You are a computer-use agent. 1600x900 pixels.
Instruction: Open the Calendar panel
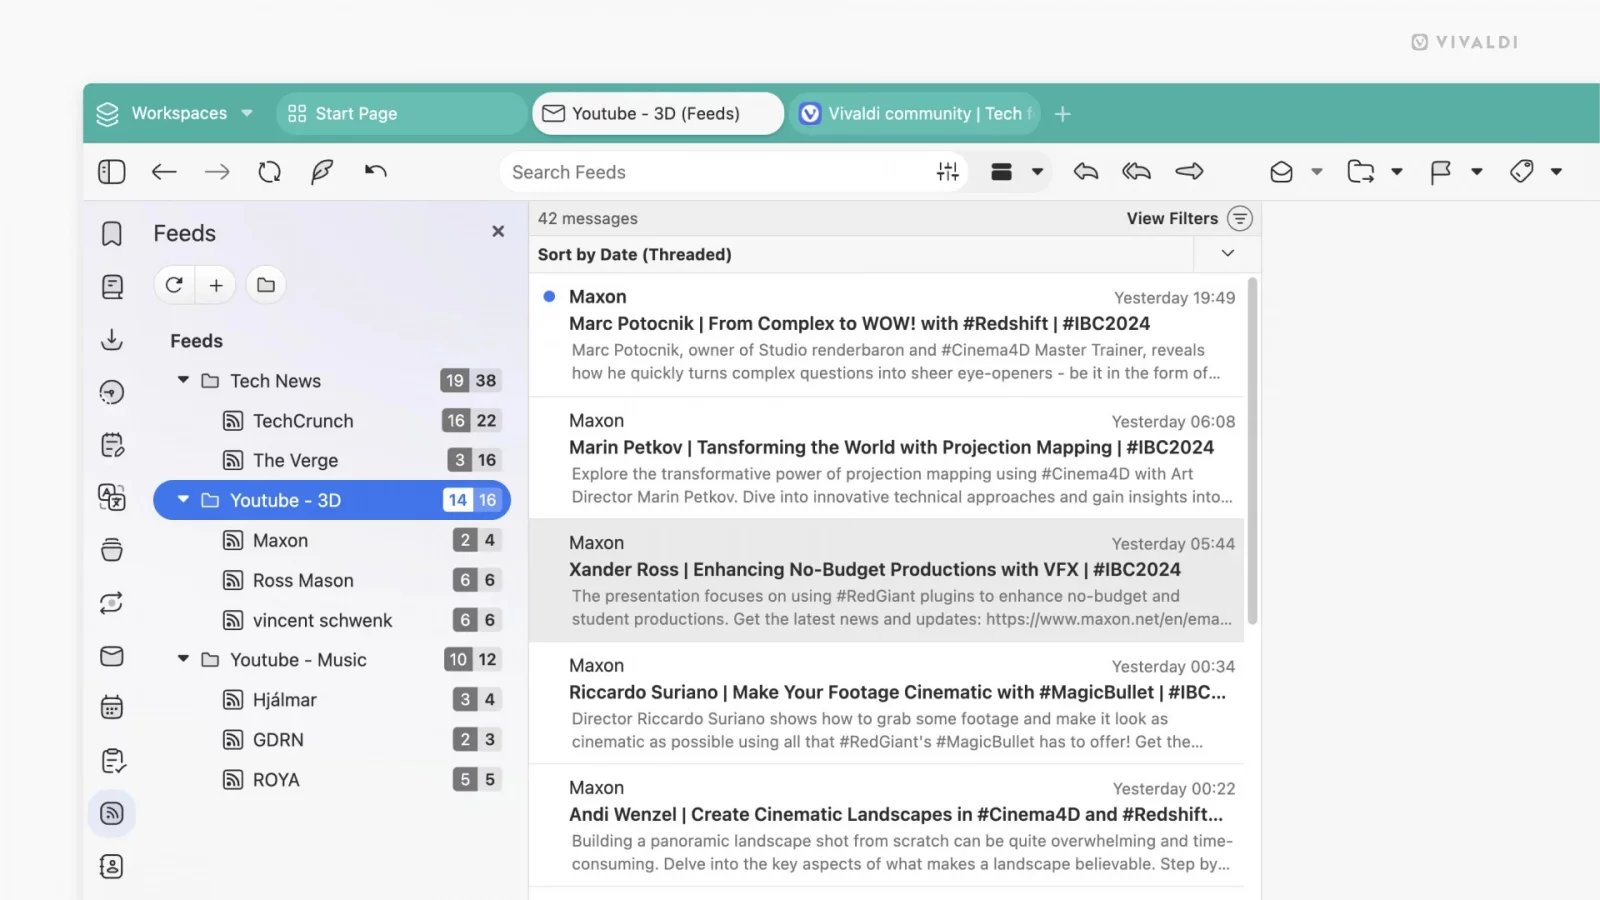point(111,707)
